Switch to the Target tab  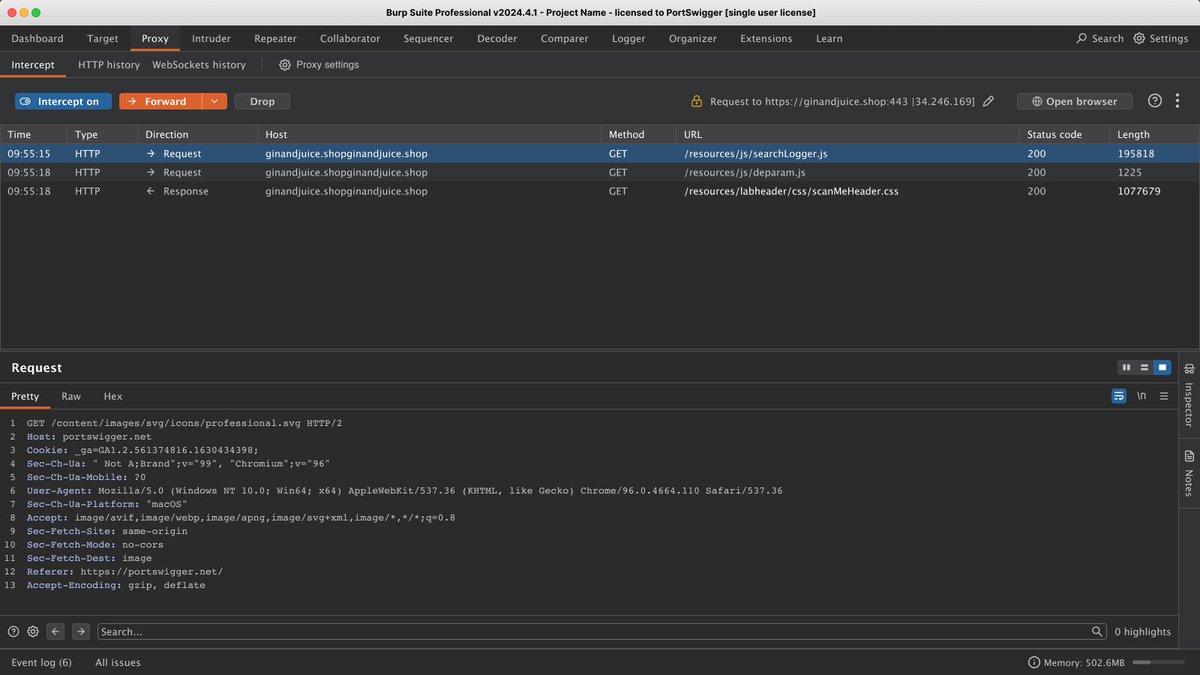coord(103,39)
